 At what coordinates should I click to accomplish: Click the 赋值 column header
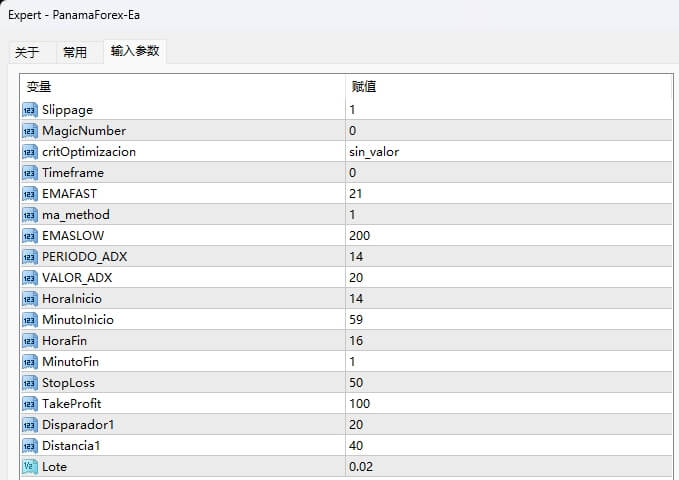pos(363,87)
